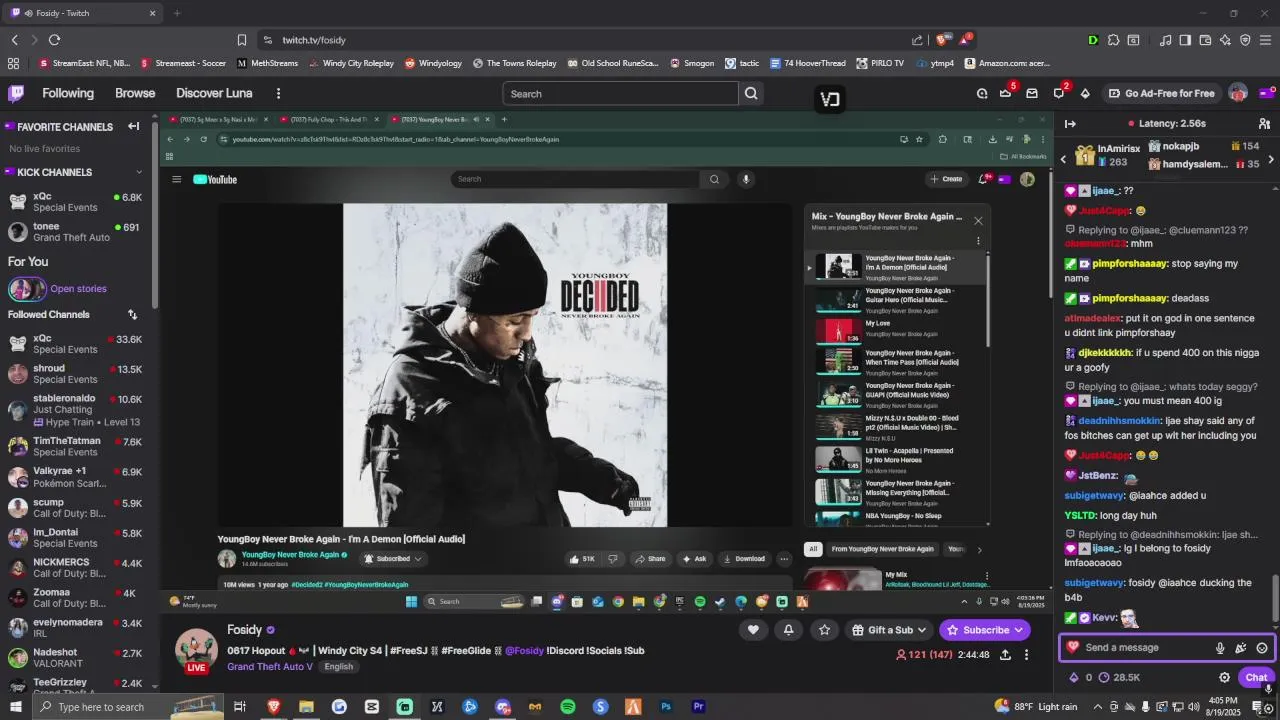Open Photoshop from the Windows taskbar
Image resolution: width=1280 pixels, height=720 pixels.
pyautogui.click(x=666, y=707)
